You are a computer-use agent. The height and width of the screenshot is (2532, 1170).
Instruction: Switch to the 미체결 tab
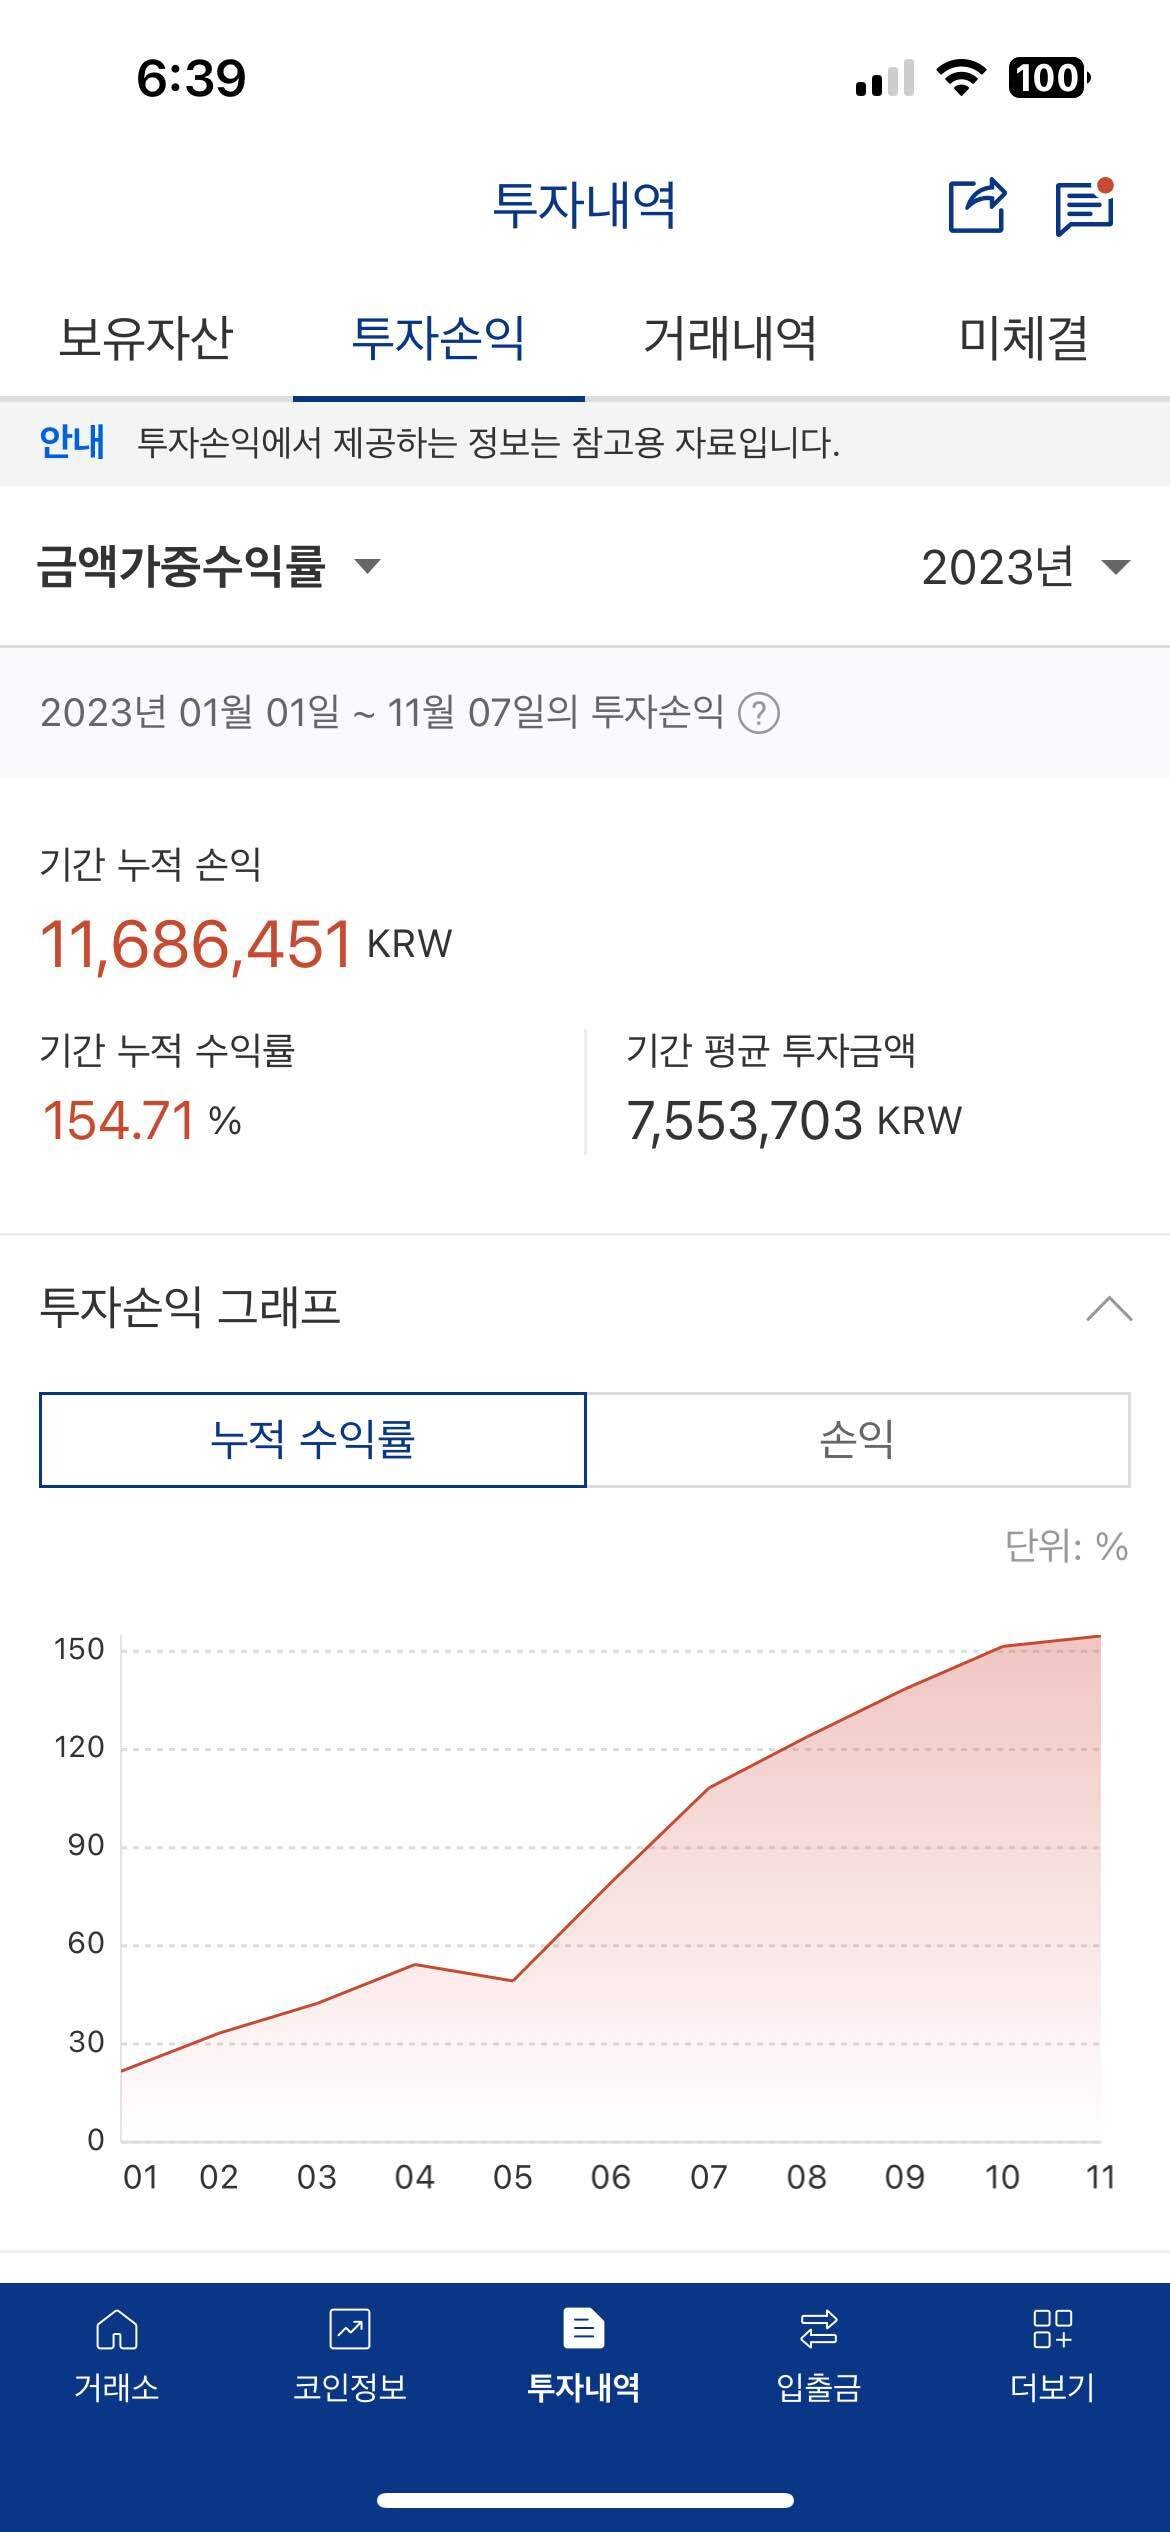pyautogui.click(x=1023, y=337)
